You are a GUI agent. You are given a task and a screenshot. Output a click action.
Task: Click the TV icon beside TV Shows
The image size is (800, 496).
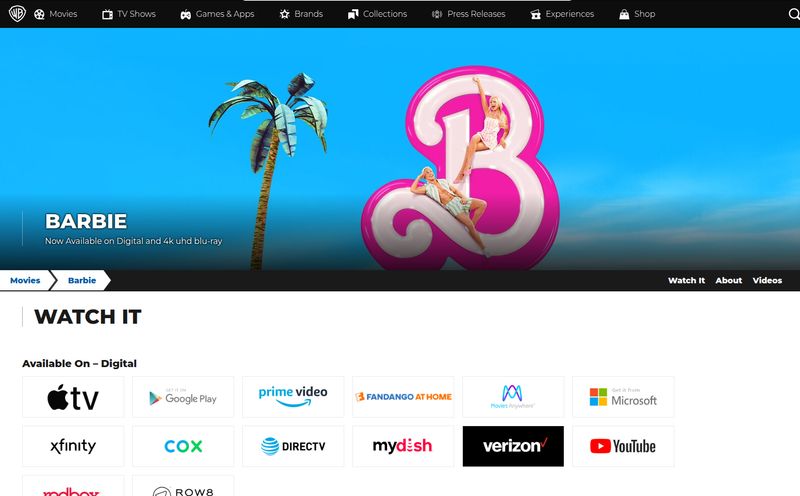point(107,14)
